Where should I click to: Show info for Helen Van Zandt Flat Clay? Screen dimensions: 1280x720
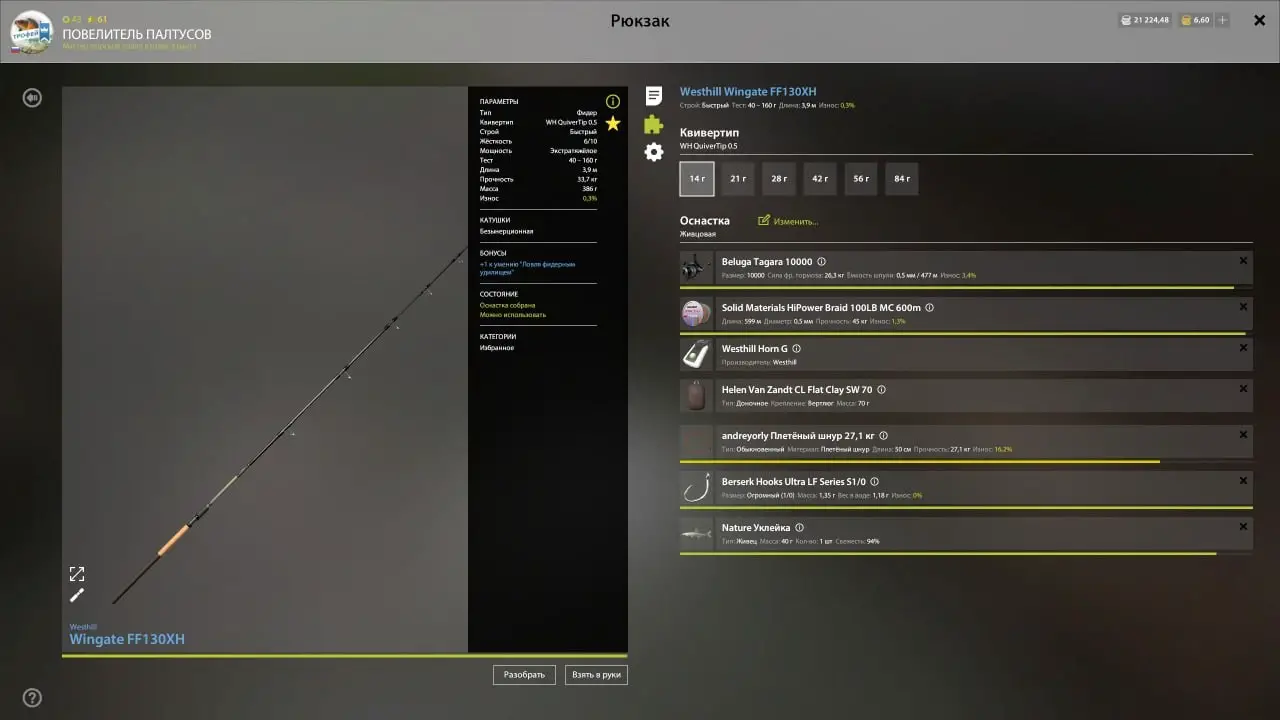pyautogui.click(x=881, y=390)
